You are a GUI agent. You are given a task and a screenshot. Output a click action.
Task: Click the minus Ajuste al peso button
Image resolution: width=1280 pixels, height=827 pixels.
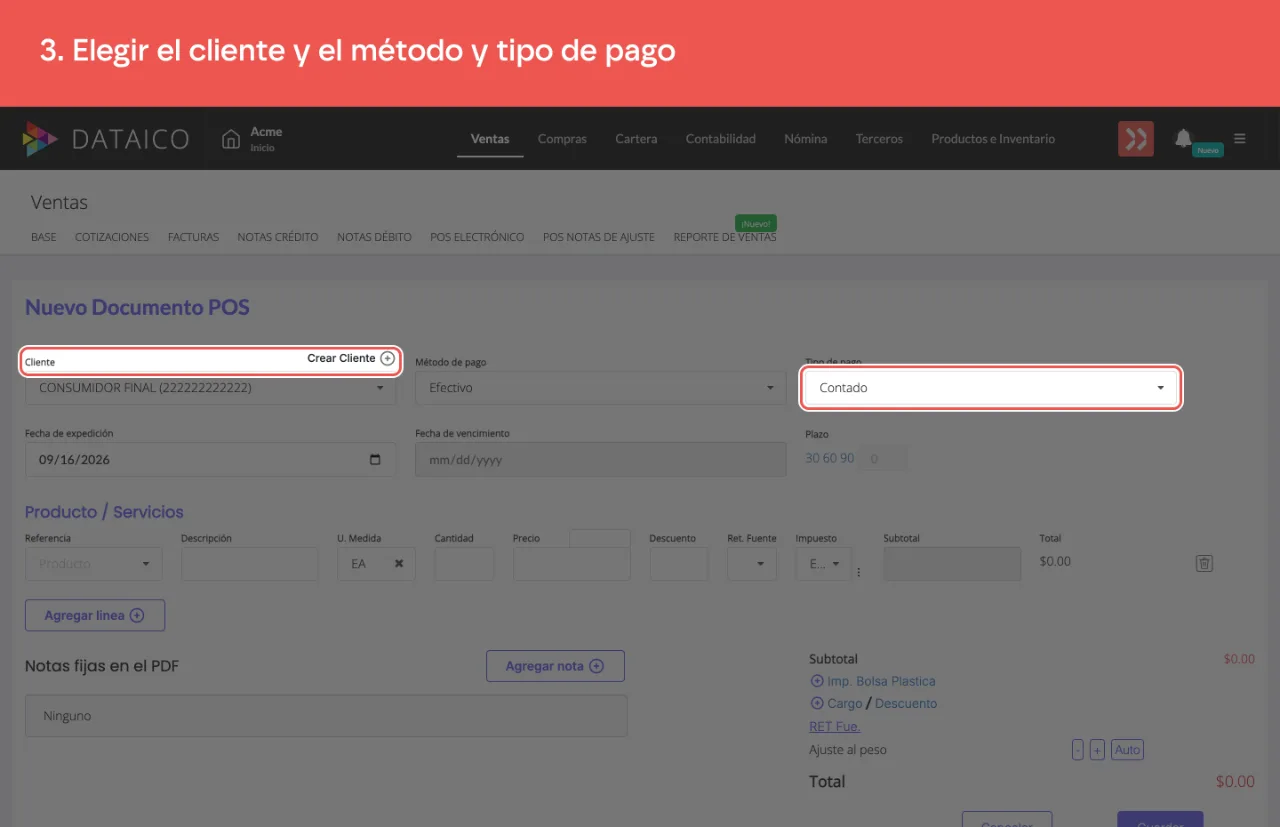pos(1078,750)
